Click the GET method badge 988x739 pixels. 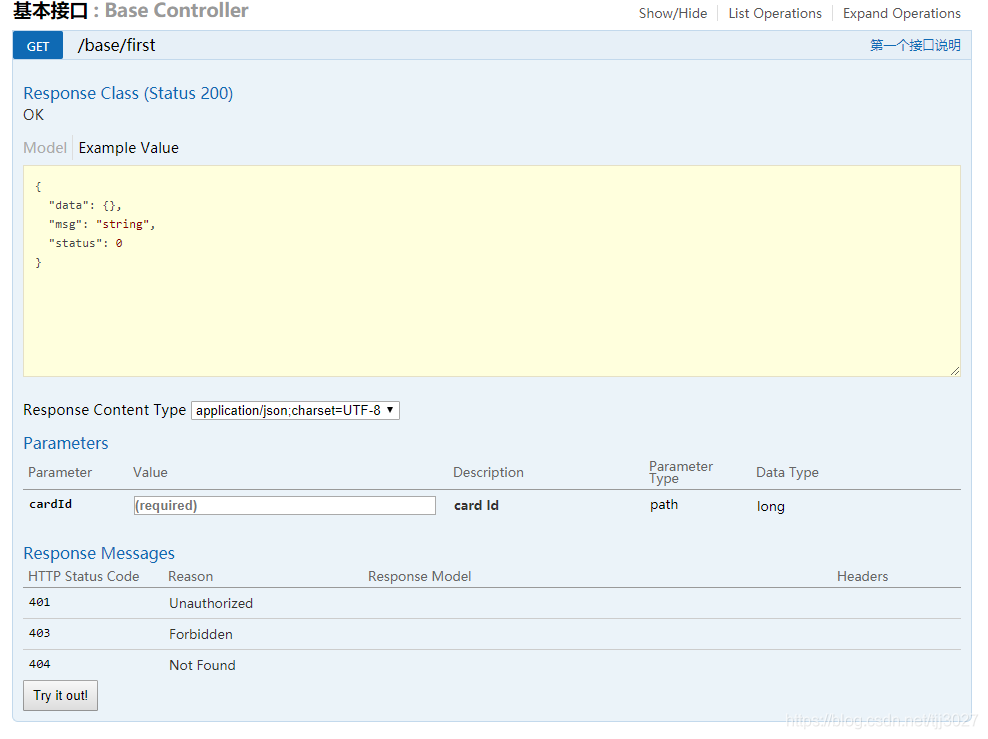(38, 45)
